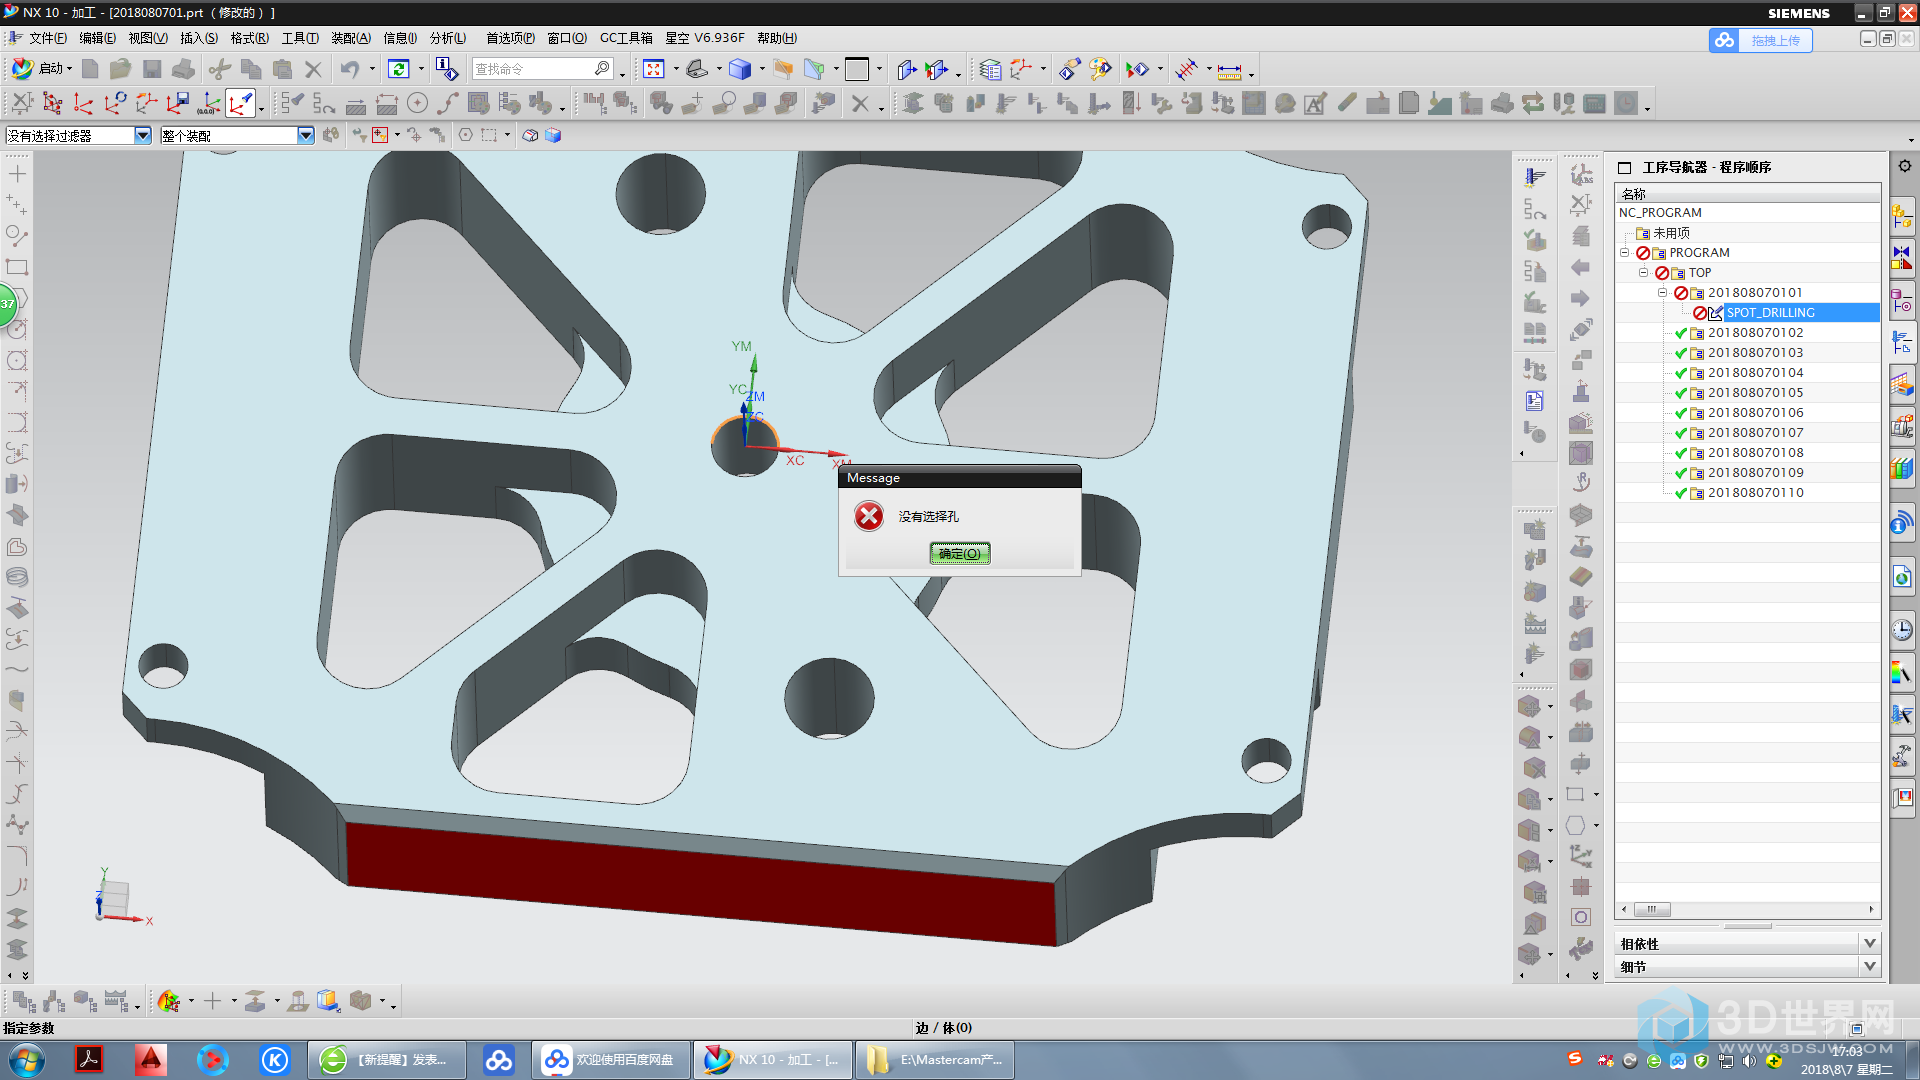
Task: Click the history clock icon in resource bar
Action: pos(1902,630)
